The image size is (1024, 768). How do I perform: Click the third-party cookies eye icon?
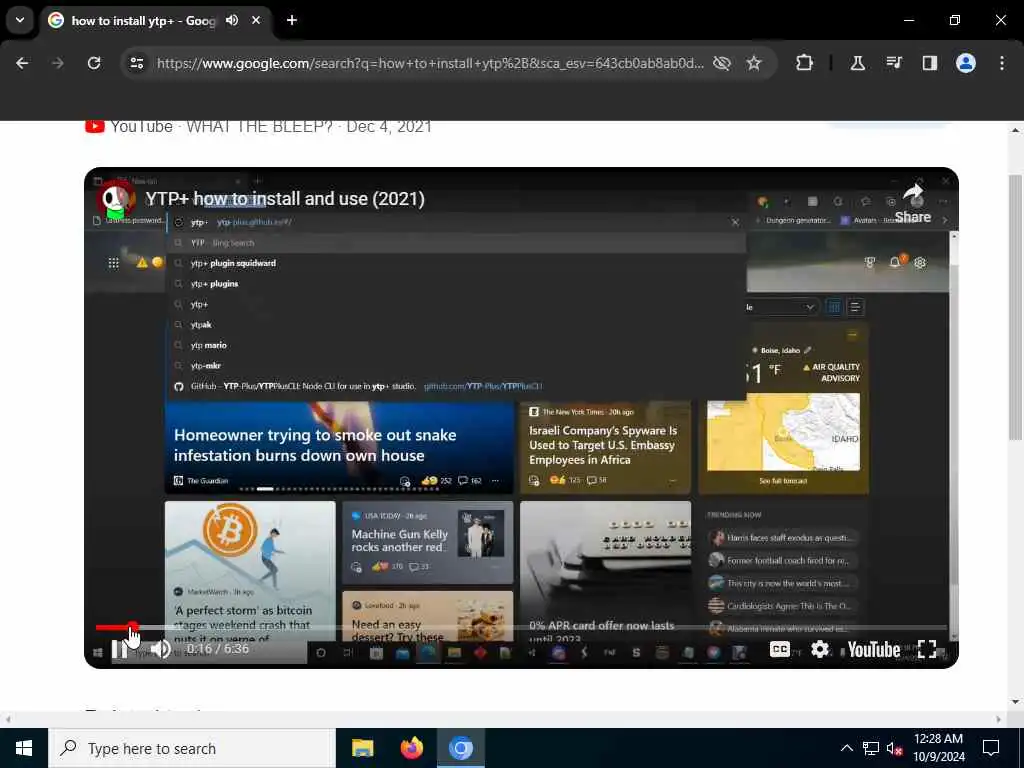pos(722,63)
